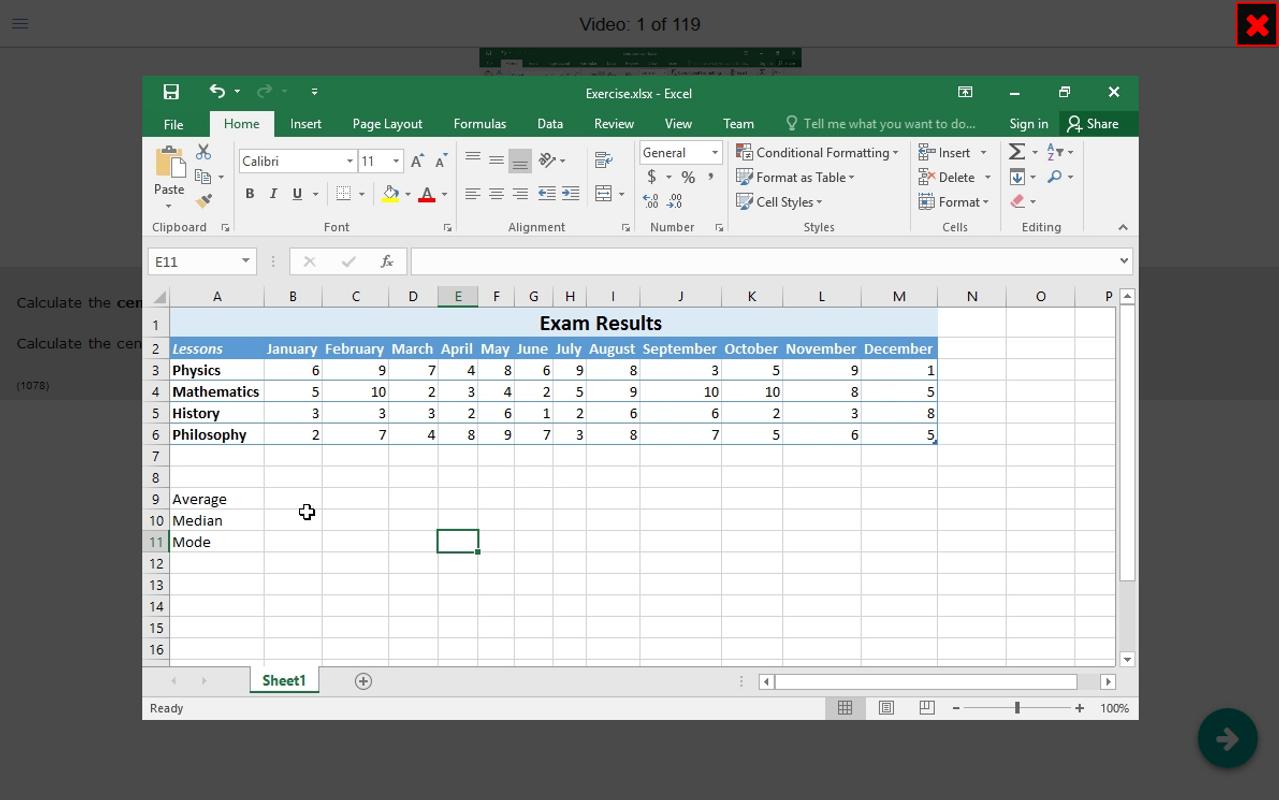Viewport: 1279px width, 800px height.
Task: Open the Formulas ribbon tab
Action: (480, 124)
